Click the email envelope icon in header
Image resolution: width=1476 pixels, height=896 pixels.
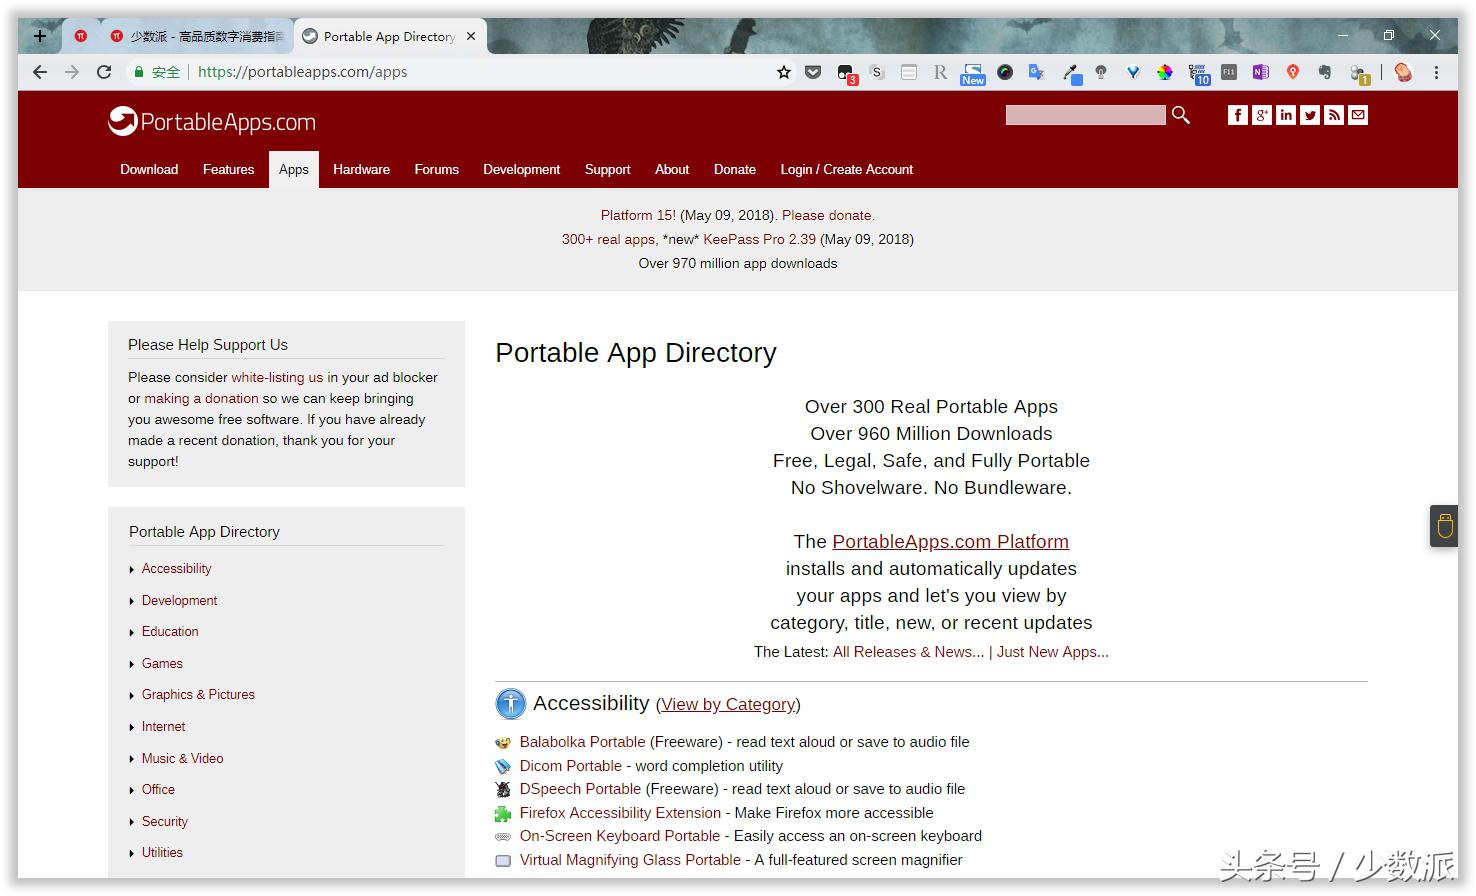point(1358,115)
